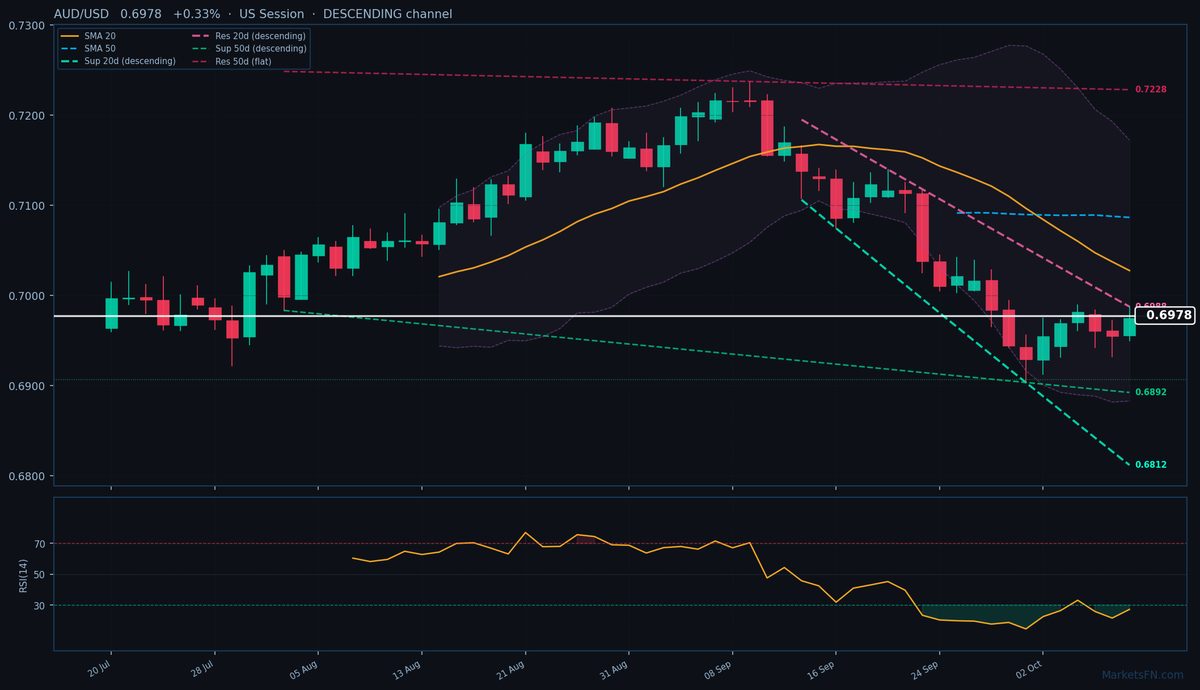1200x690 pixels.
Task: Click the AUD/USD symbol in the chart title
Action: 82,14
